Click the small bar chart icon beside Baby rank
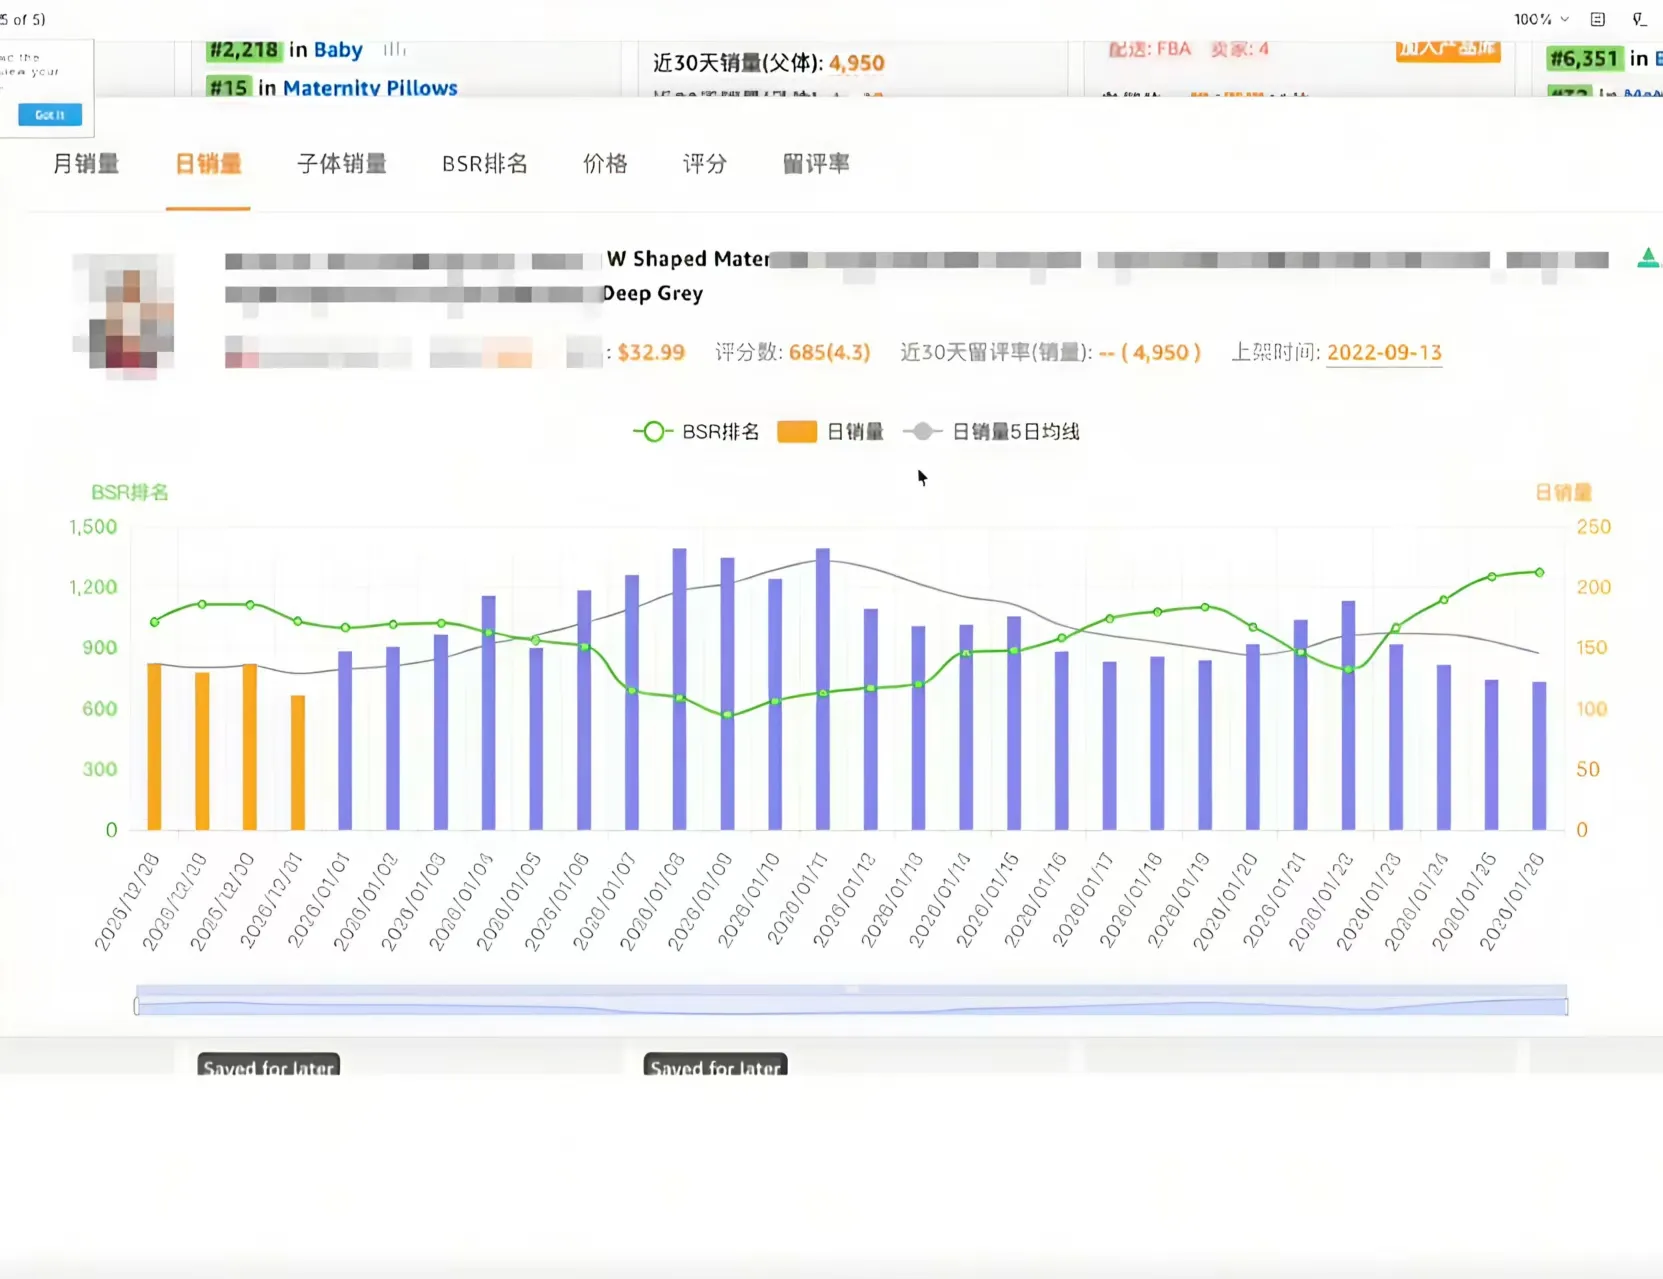Image resolution: width=1663 pixels, height=1279 pixels. [x=394, y=49]
